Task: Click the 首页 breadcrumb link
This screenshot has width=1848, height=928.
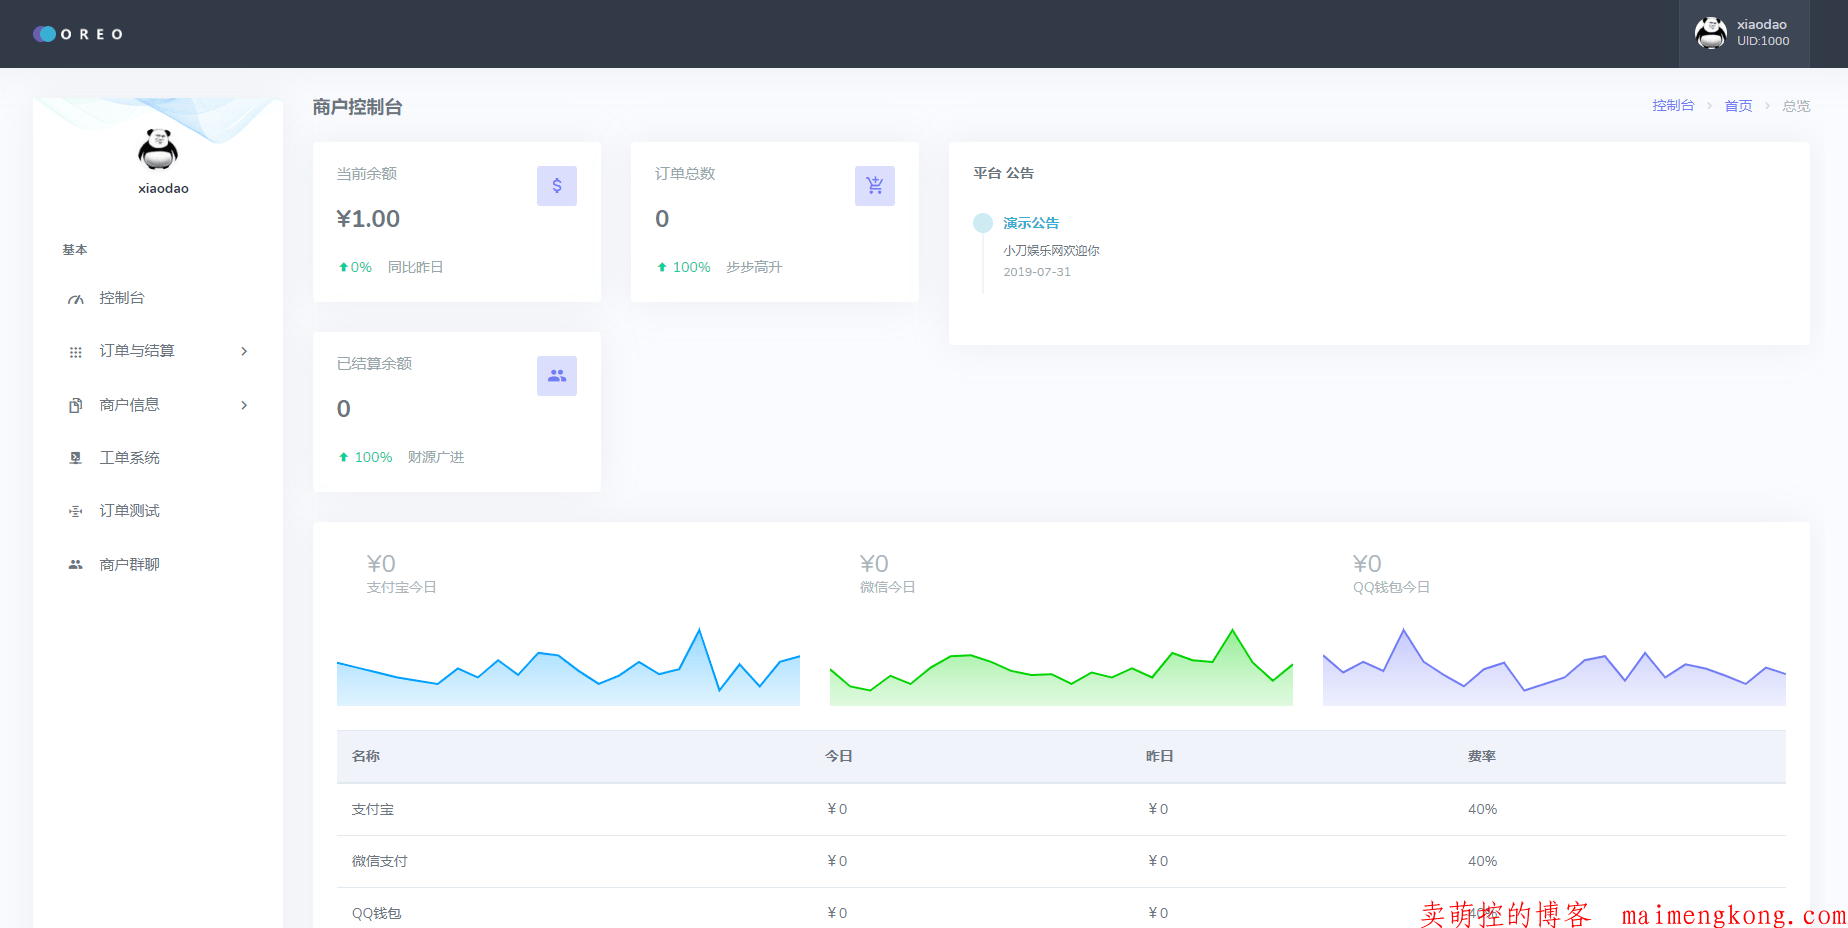Action: point(1738,106)
